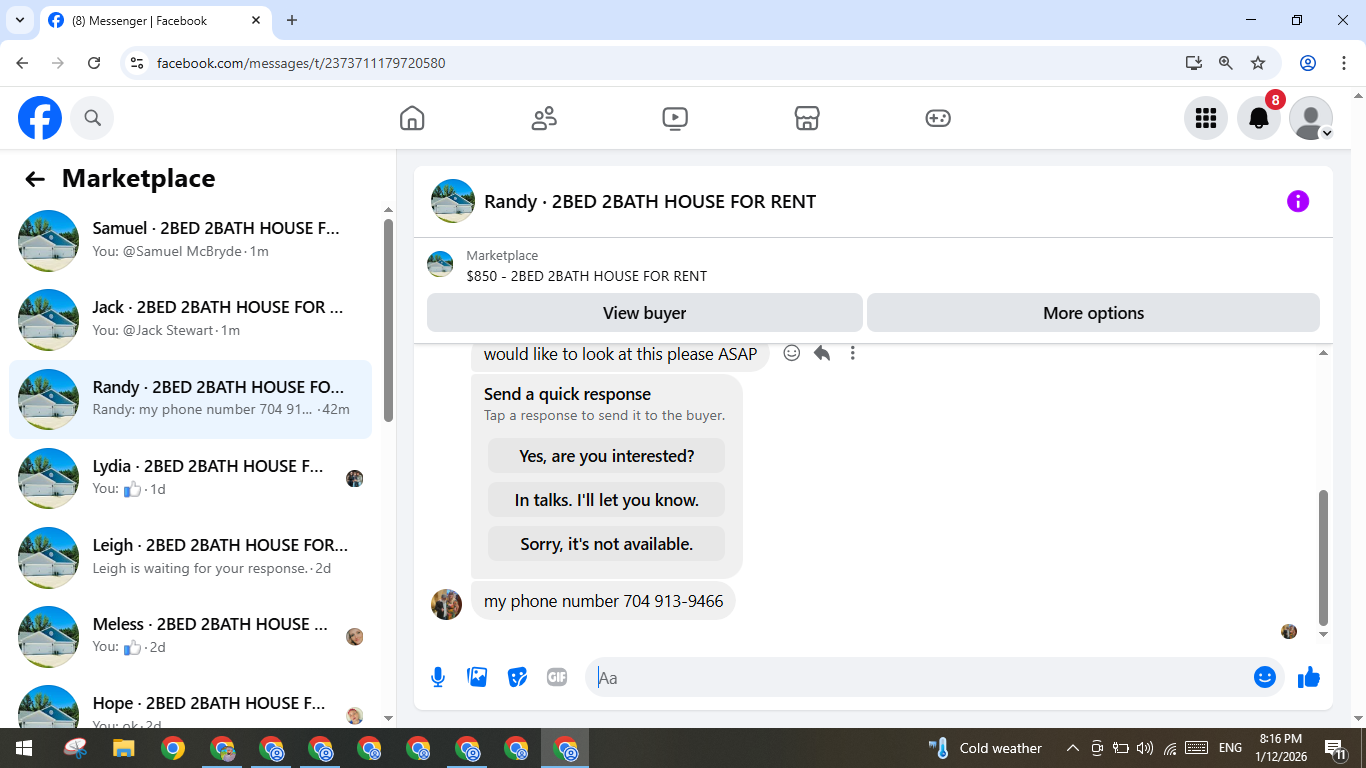The image size is (1366, 768).
Task: Open account menu via profile avatar
Action: coord(1311,118)
